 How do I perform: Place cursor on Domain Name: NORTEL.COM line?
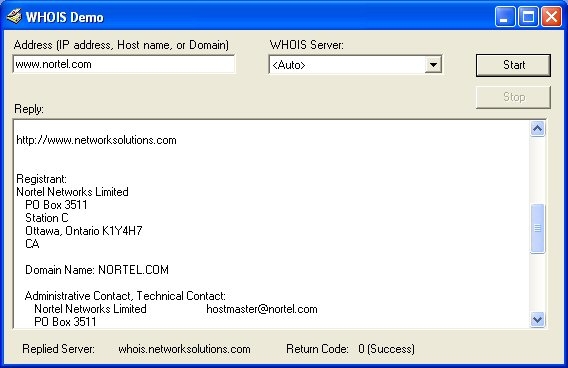coord(97,270)
